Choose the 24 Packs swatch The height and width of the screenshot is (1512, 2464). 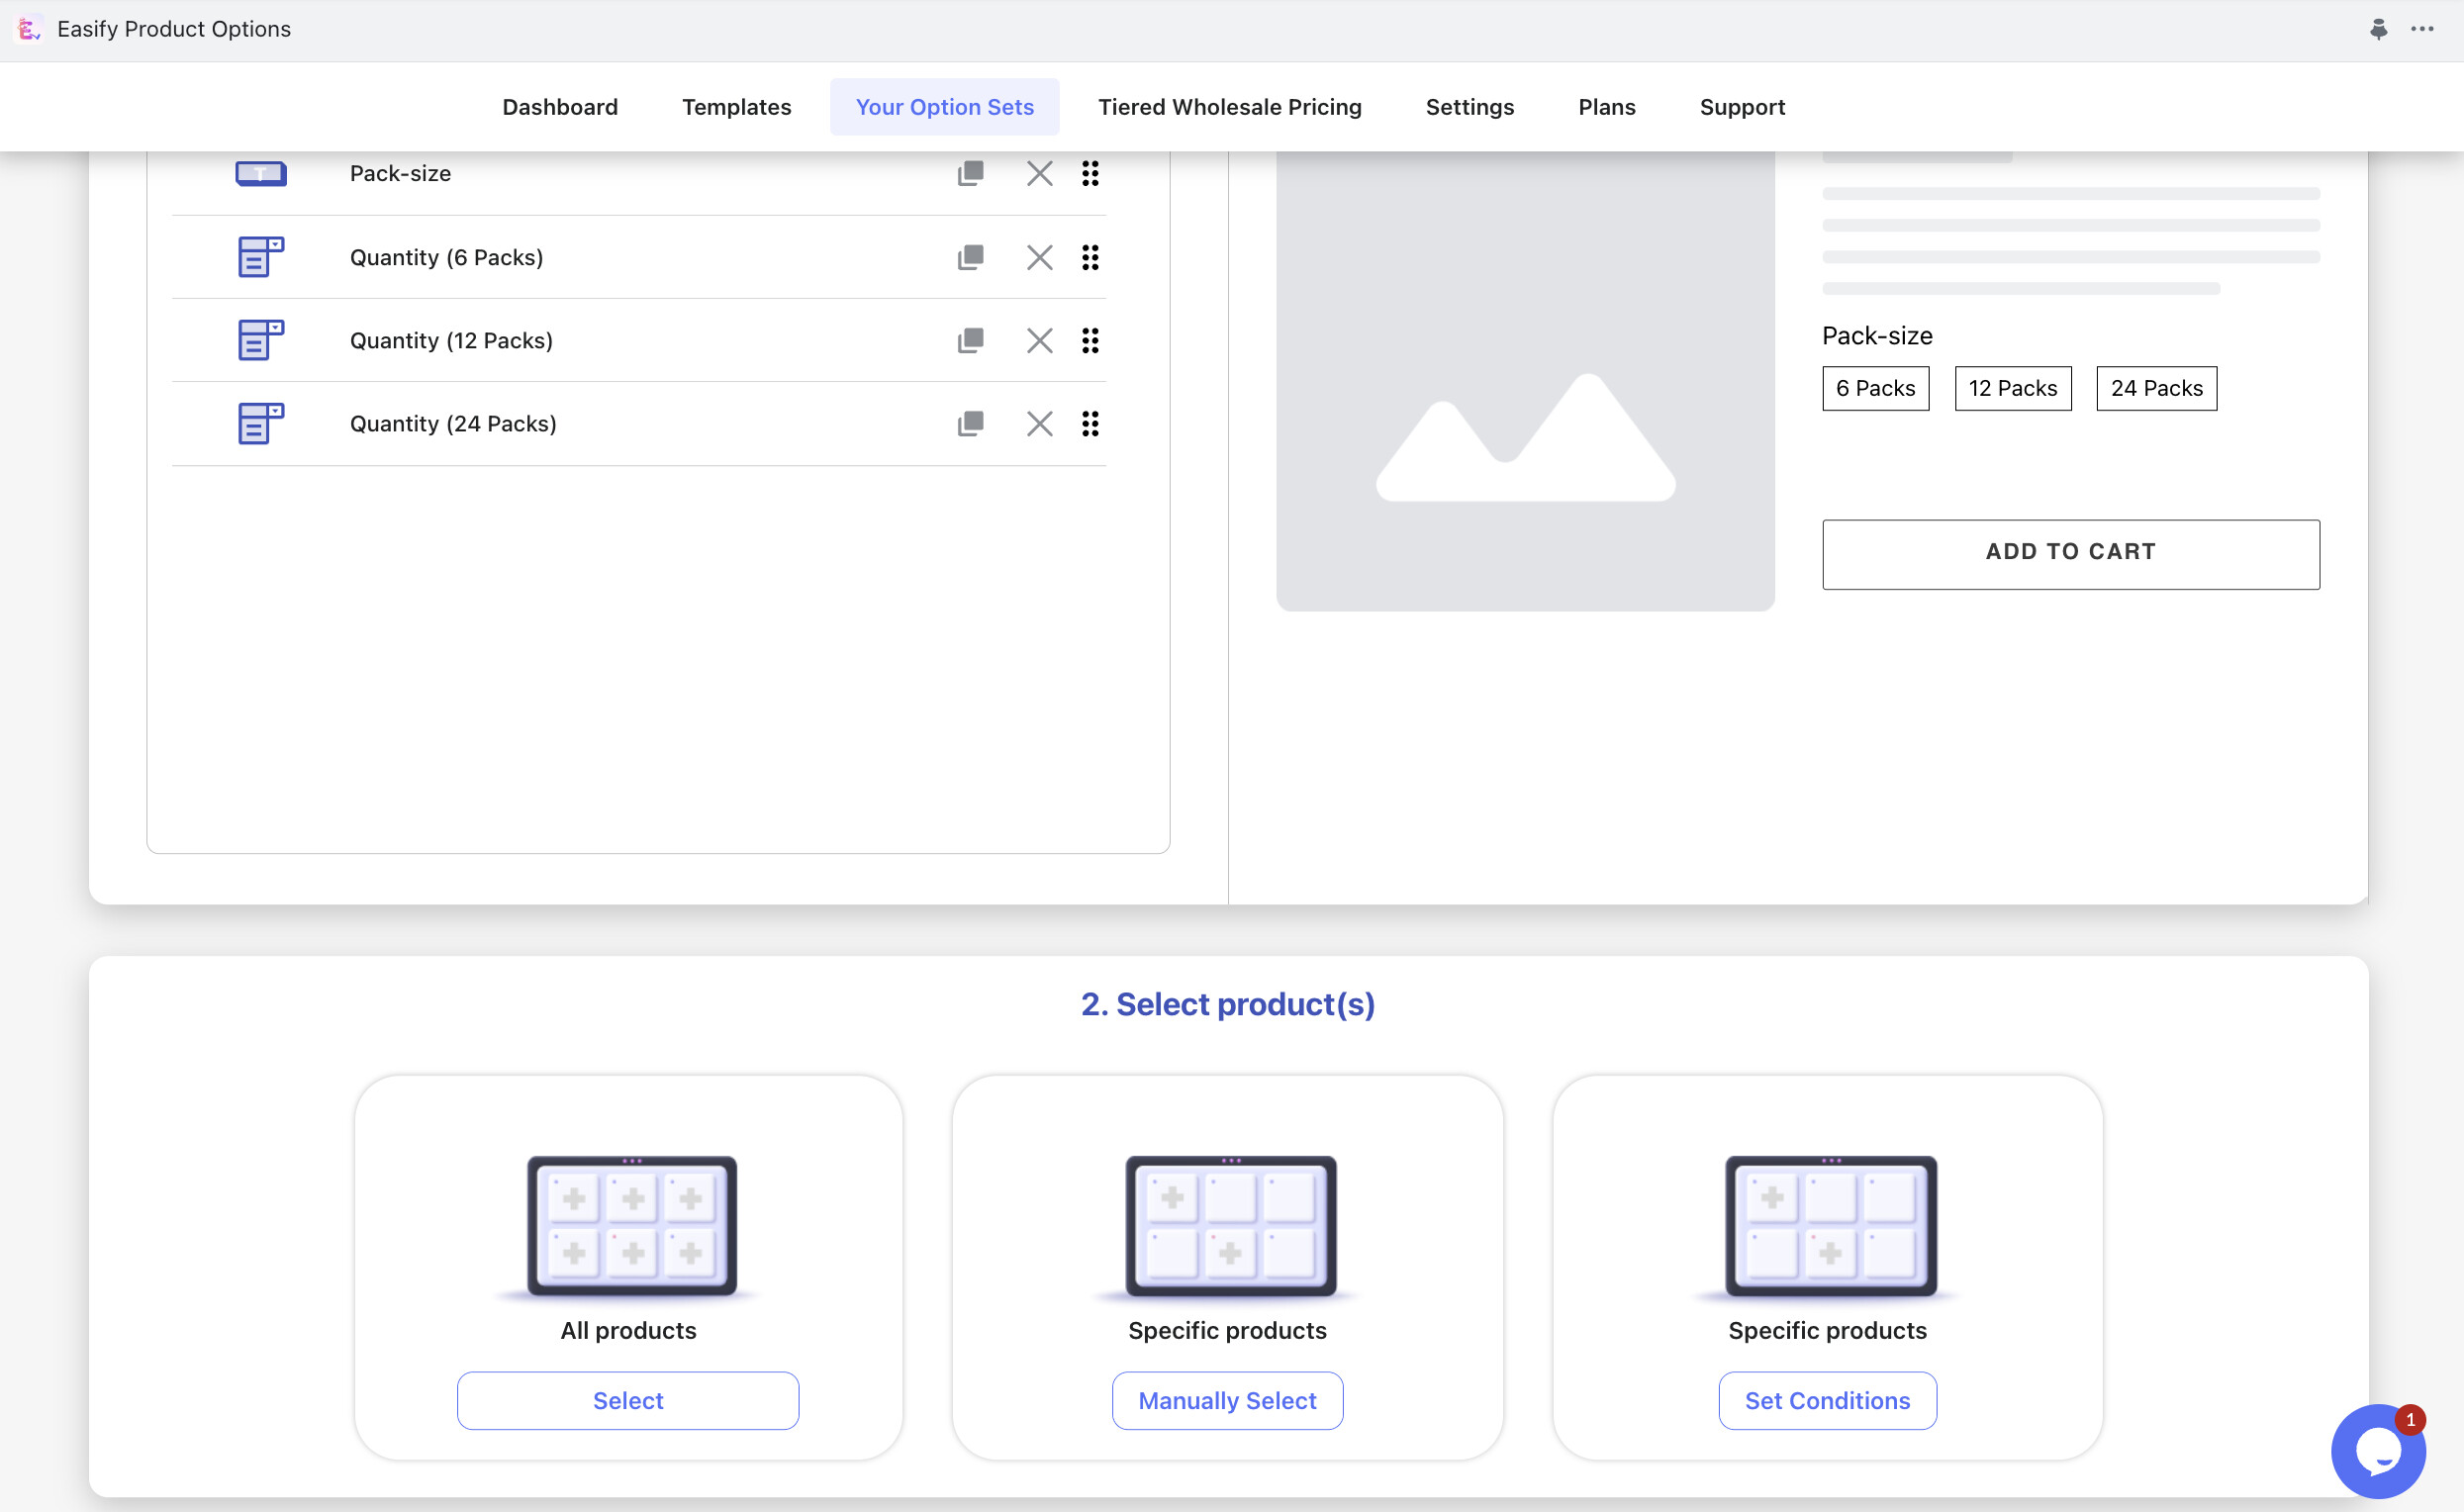(2156, 388)
